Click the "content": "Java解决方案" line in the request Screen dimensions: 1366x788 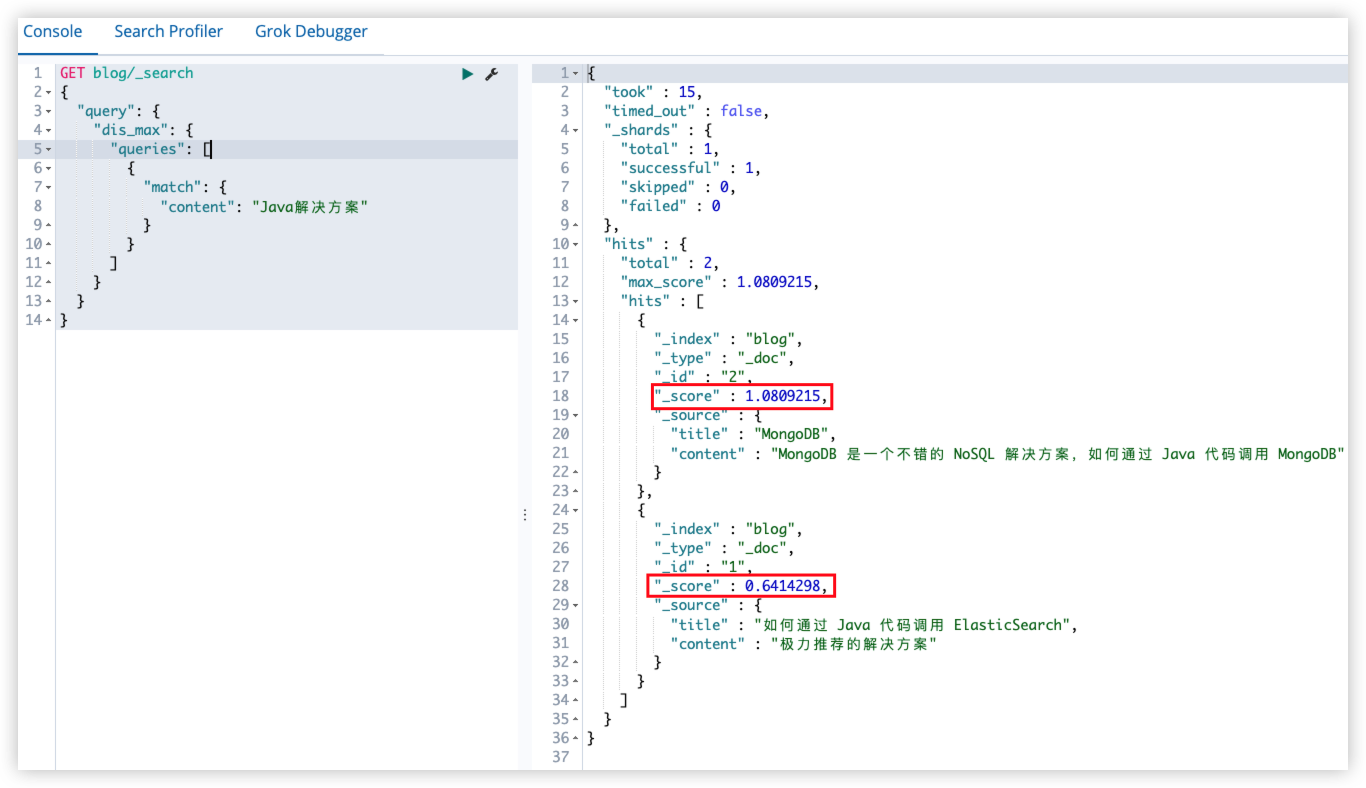coord(265,206)
